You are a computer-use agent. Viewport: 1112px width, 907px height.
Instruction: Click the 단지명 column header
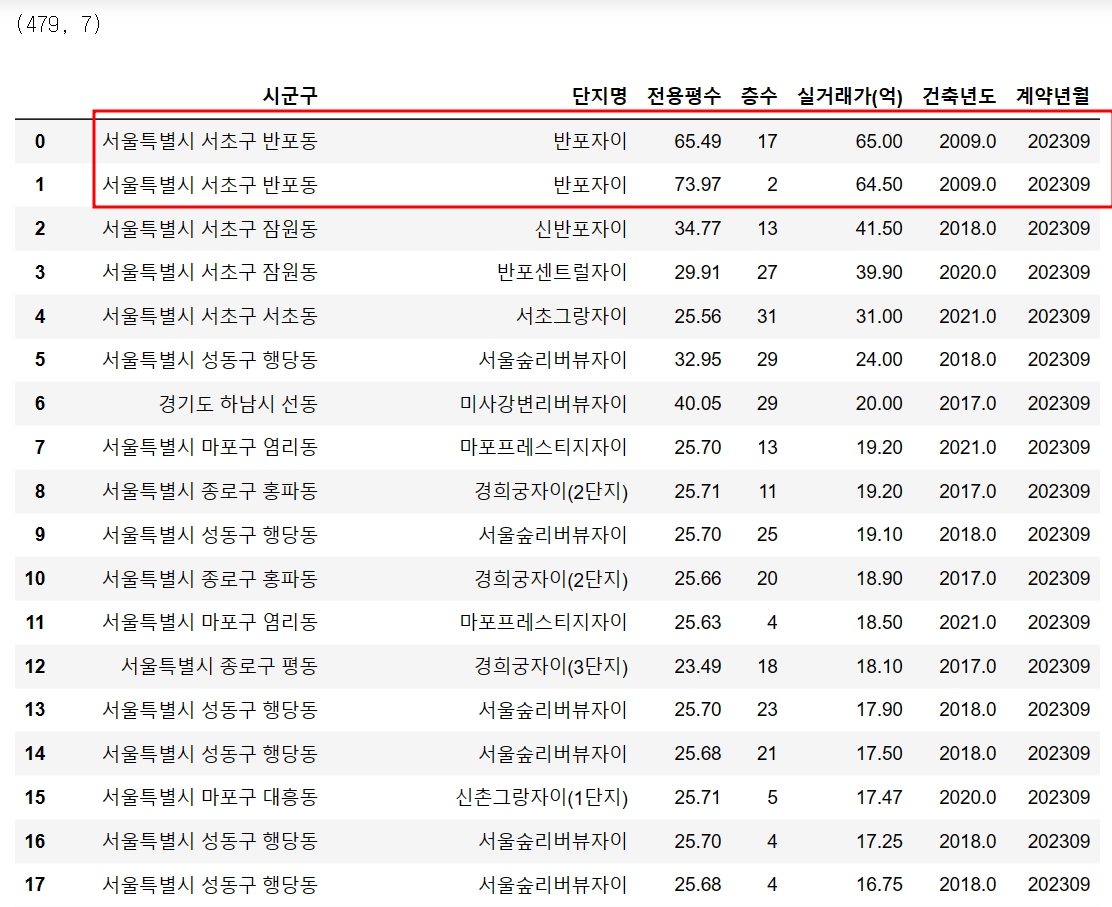599,96
